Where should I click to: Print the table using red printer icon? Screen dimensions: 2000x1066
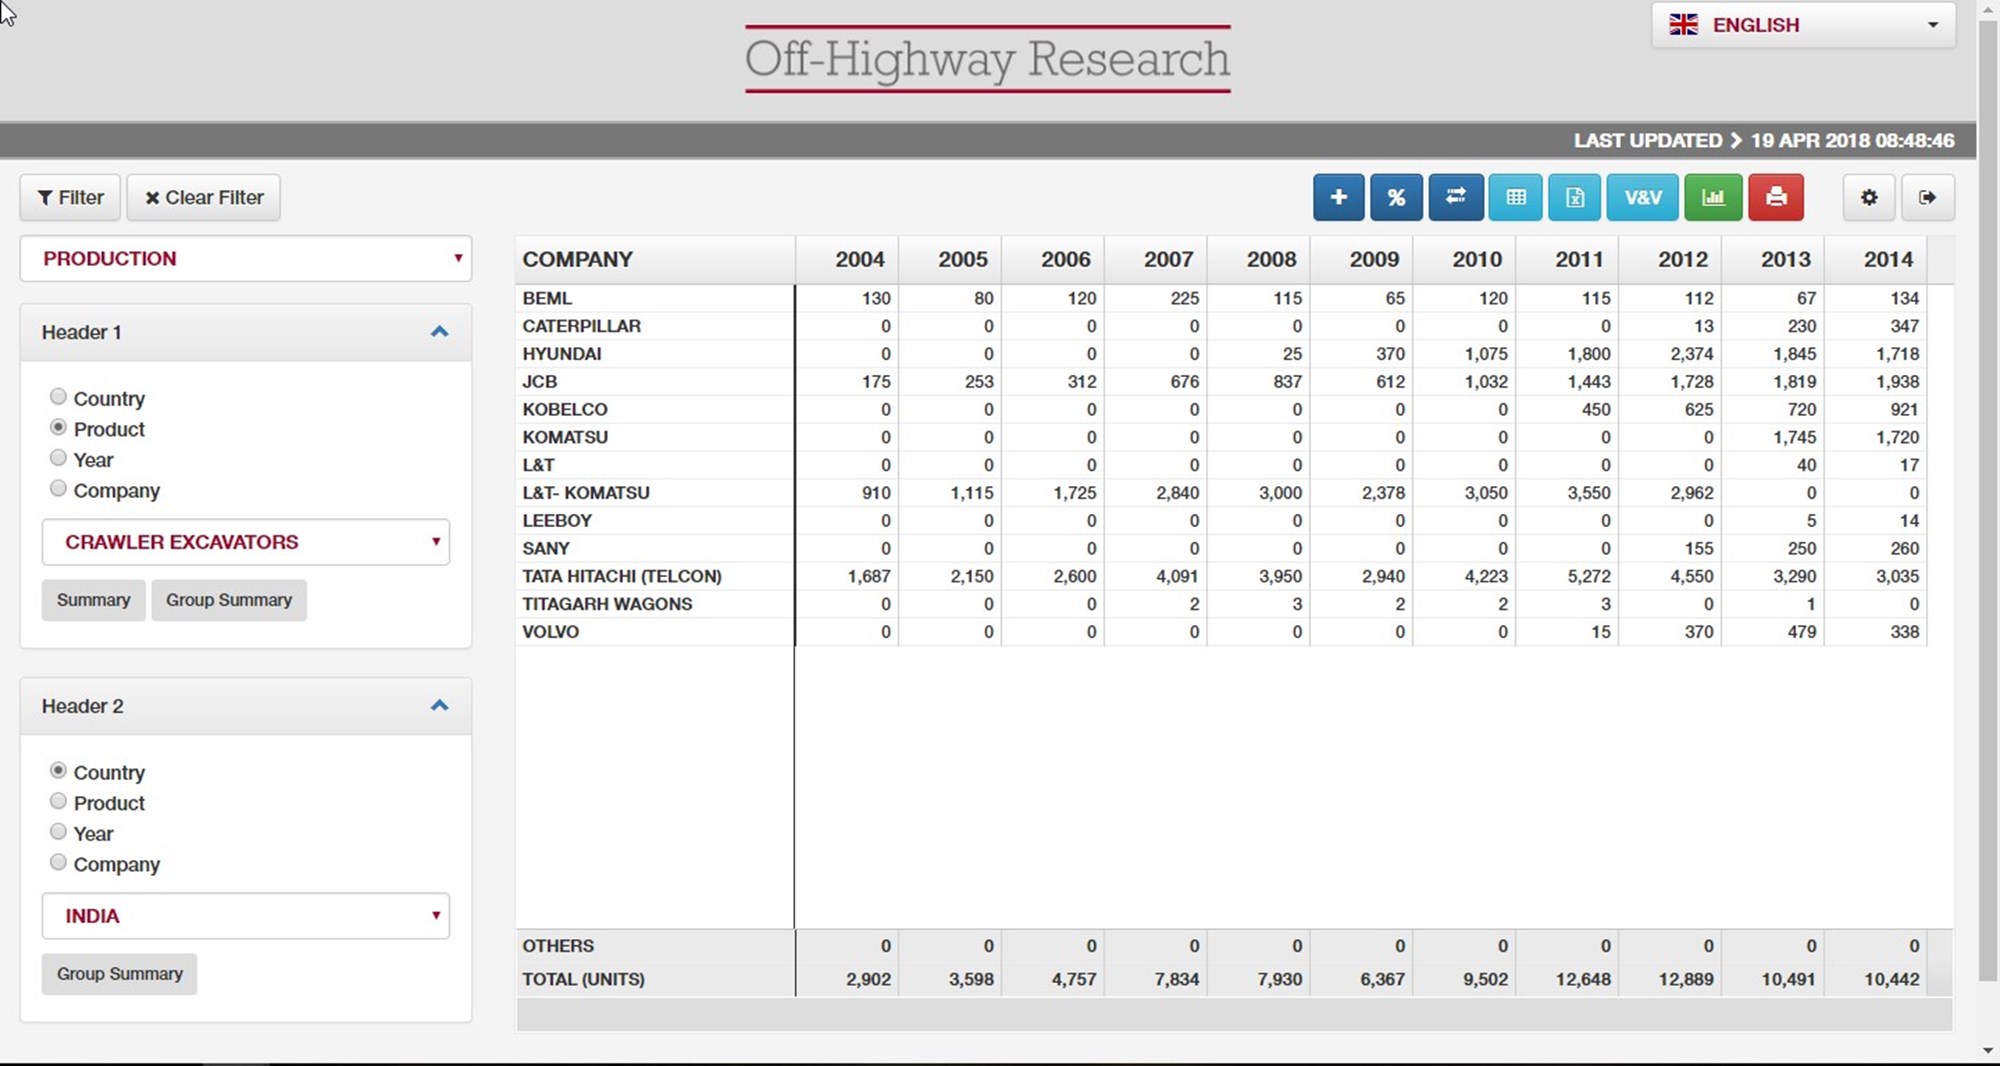[1775, 197]
